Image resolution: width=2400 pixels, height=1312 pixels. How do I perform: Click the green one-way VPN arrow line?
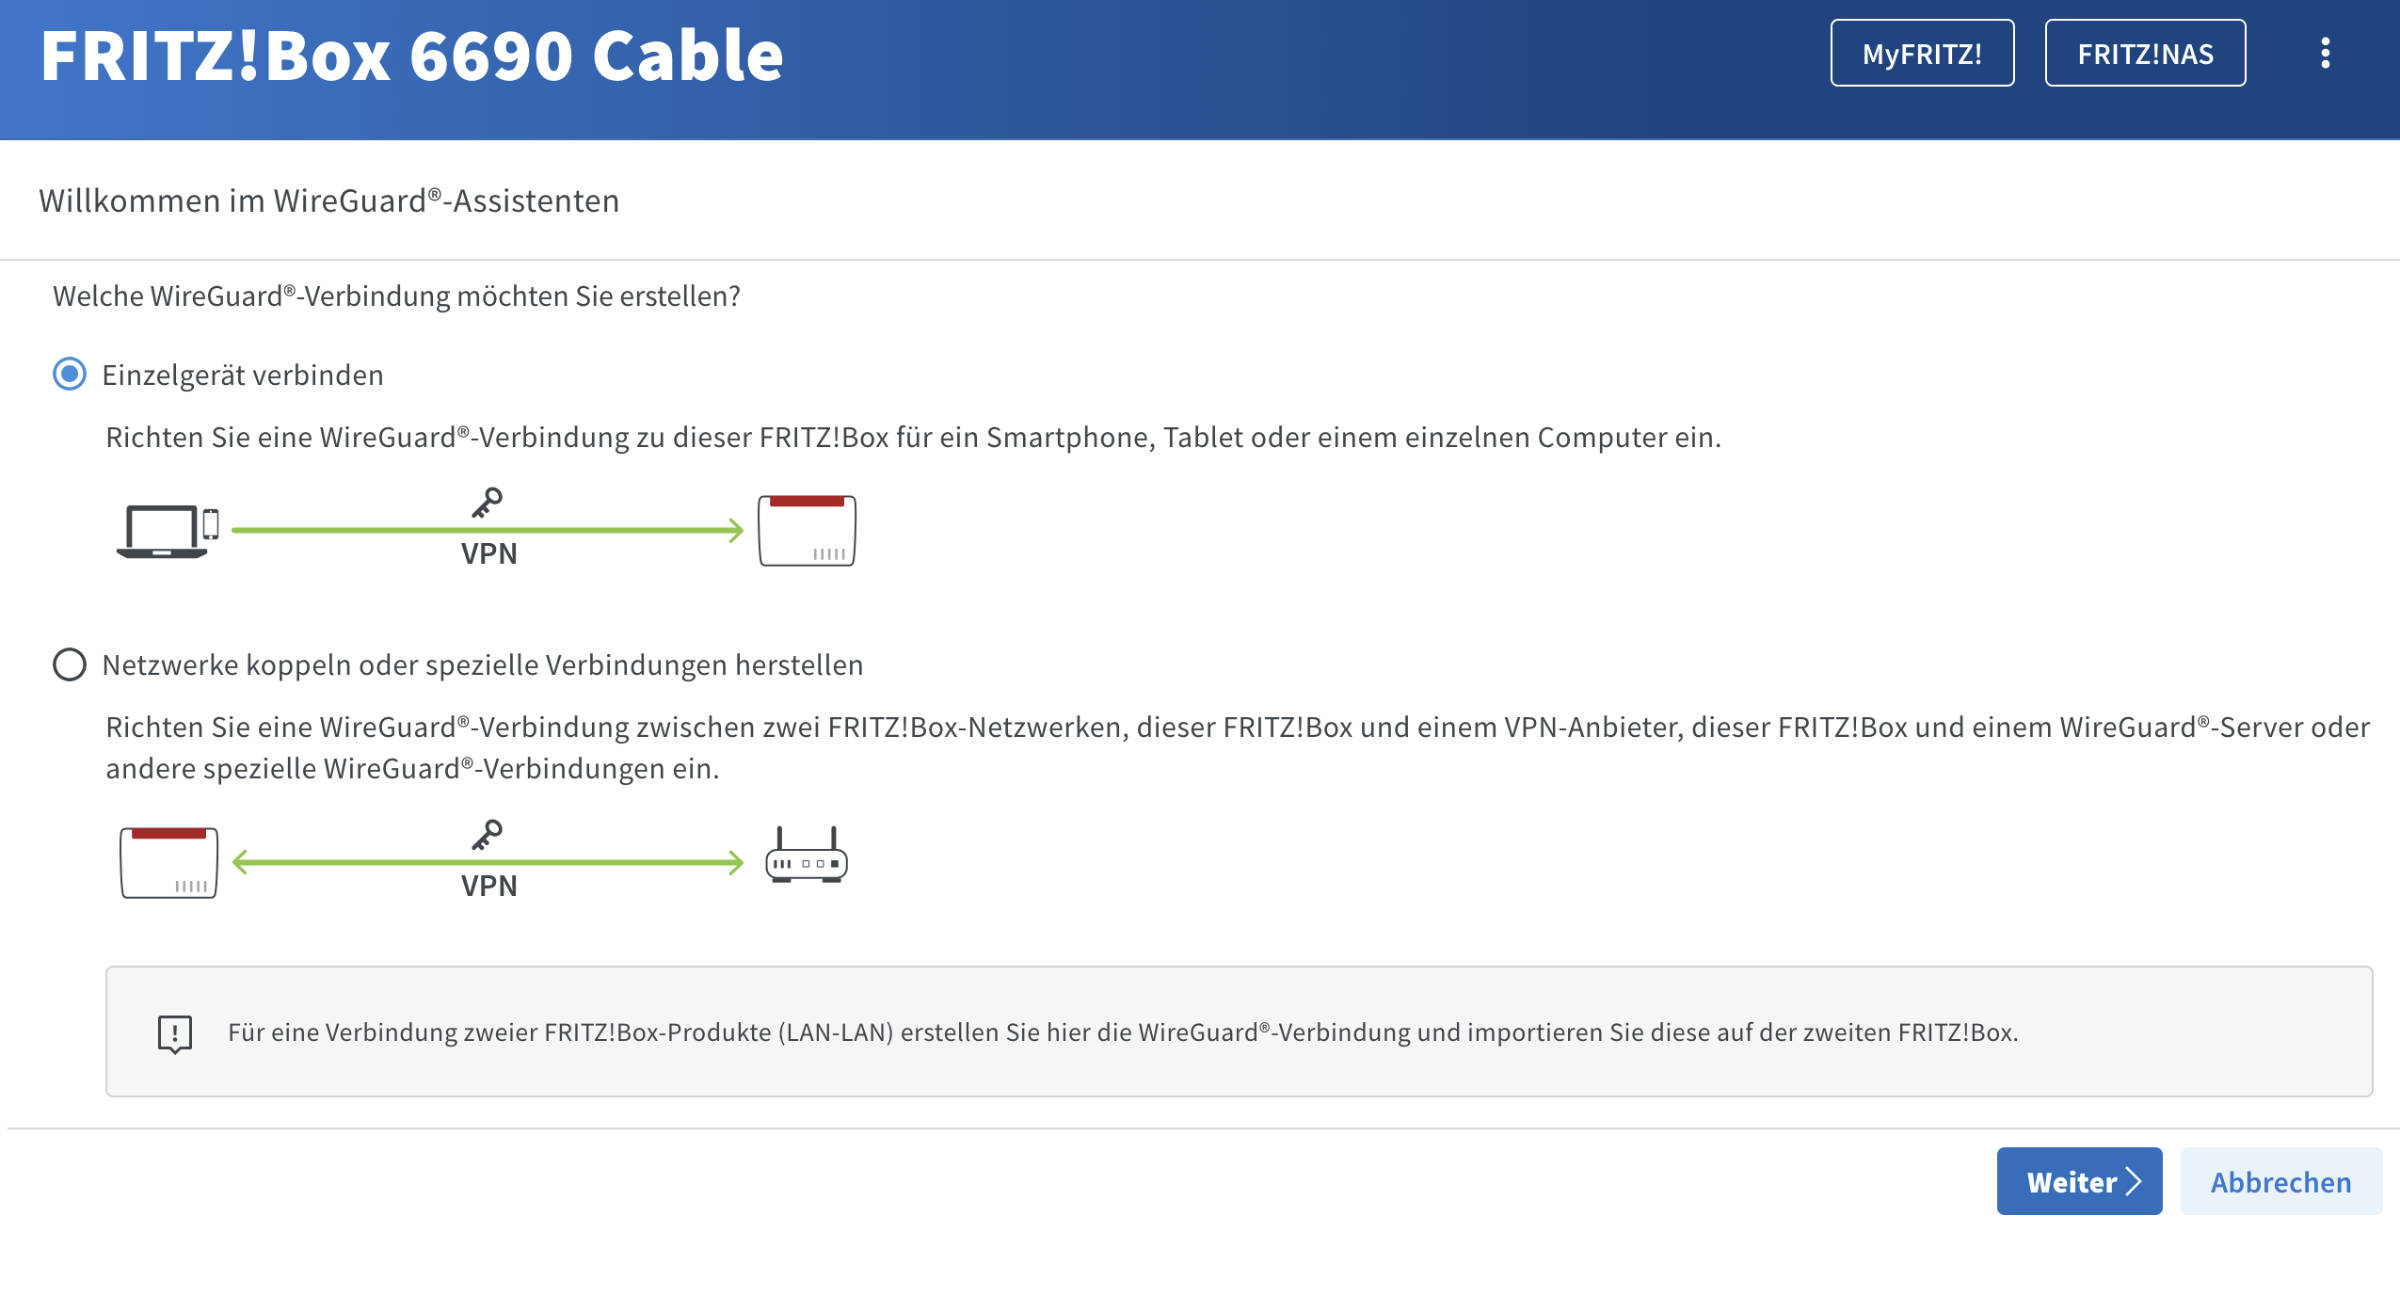pos(488,530)
